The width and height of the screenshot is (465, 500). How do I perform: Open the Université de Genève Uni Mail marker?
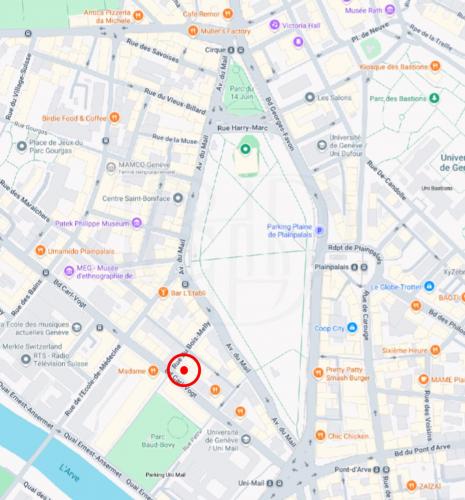246,439
